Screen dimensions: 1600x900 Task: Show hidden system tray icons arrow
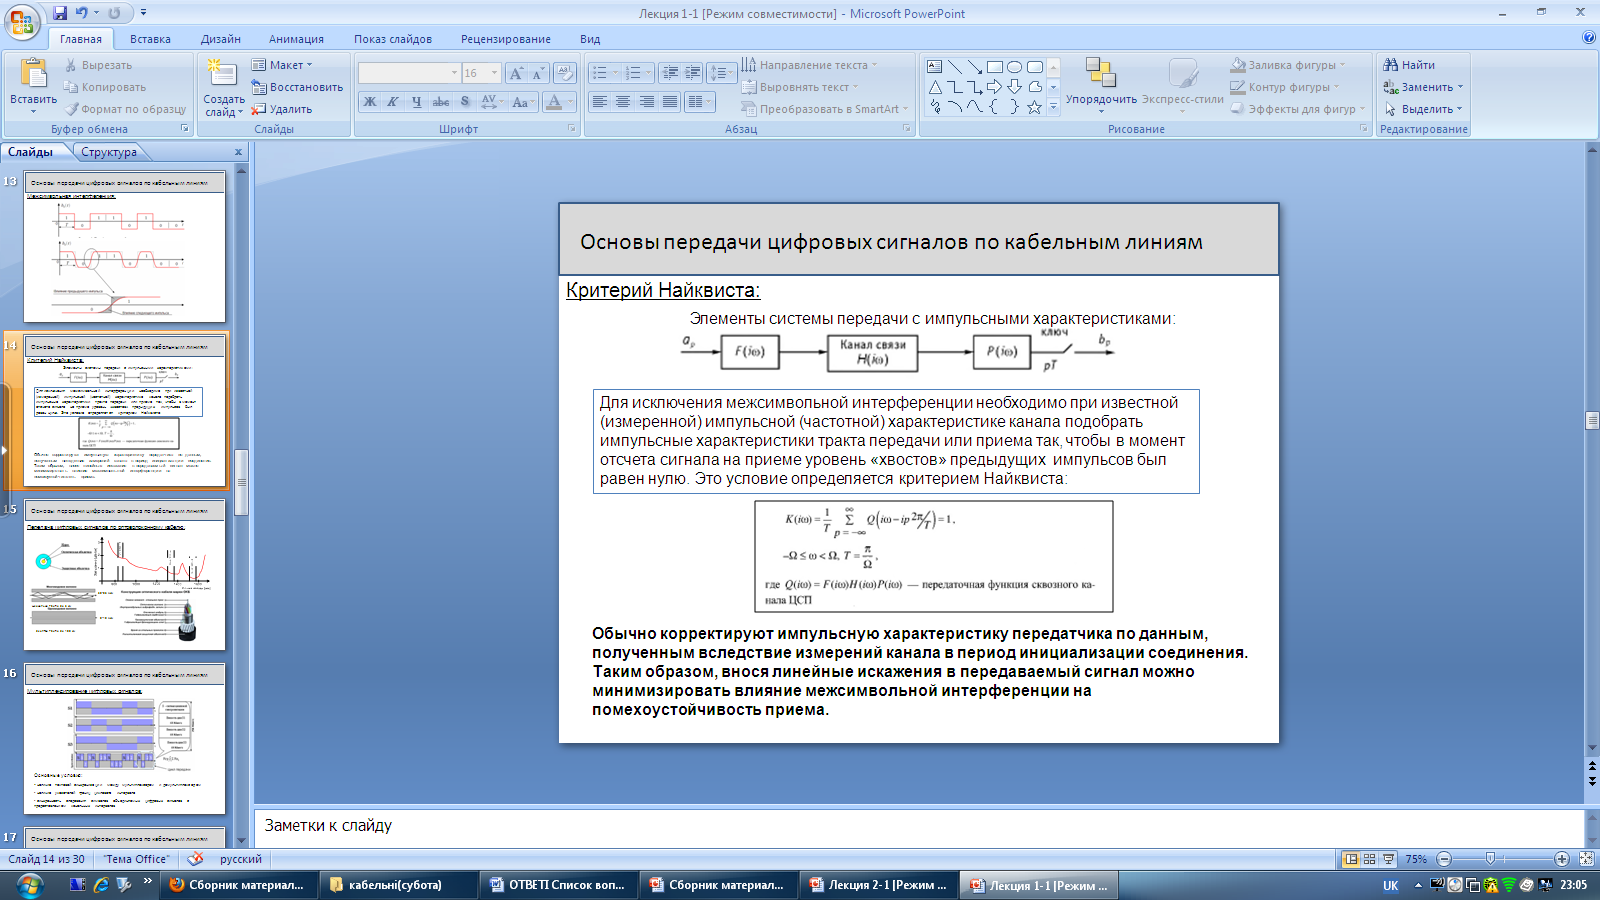click(x=1417, y=885)
